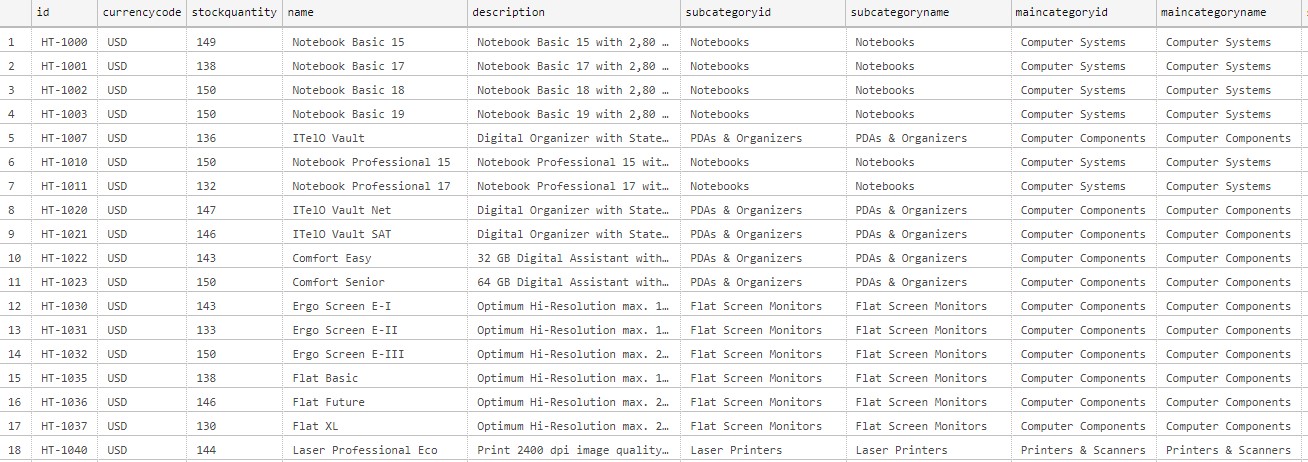
Task: Select stock quantity 136 cell
Action: 234,138
